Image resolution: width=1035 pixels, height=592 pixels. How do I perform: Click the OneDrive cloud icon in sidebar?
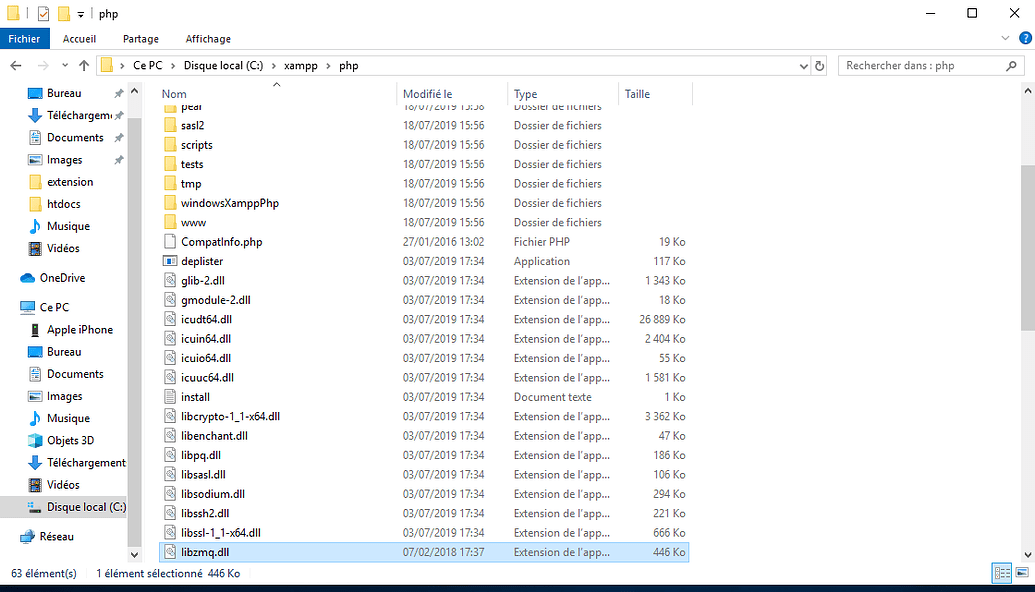[x=28, y=278]
